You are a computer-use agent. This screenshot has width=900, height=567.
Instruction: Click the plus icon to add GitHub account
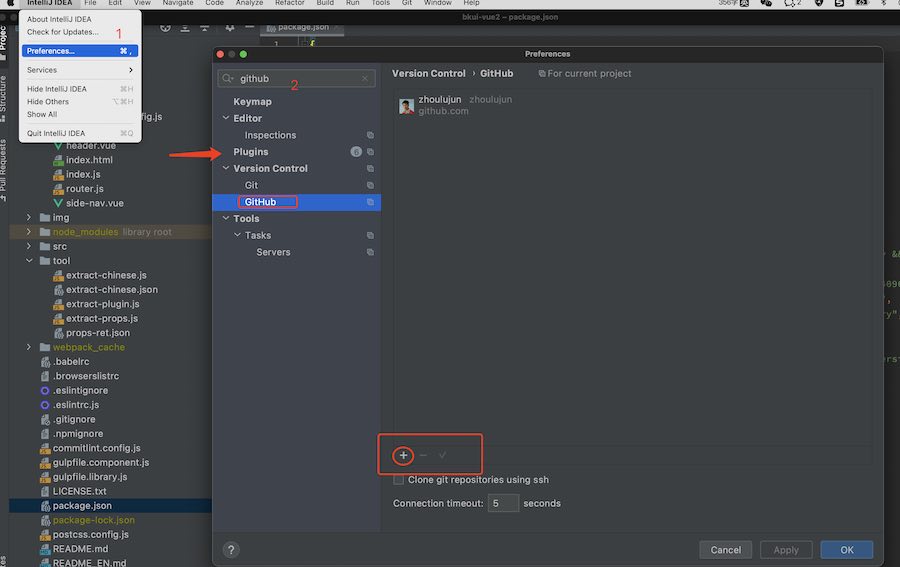click(403, 455)
